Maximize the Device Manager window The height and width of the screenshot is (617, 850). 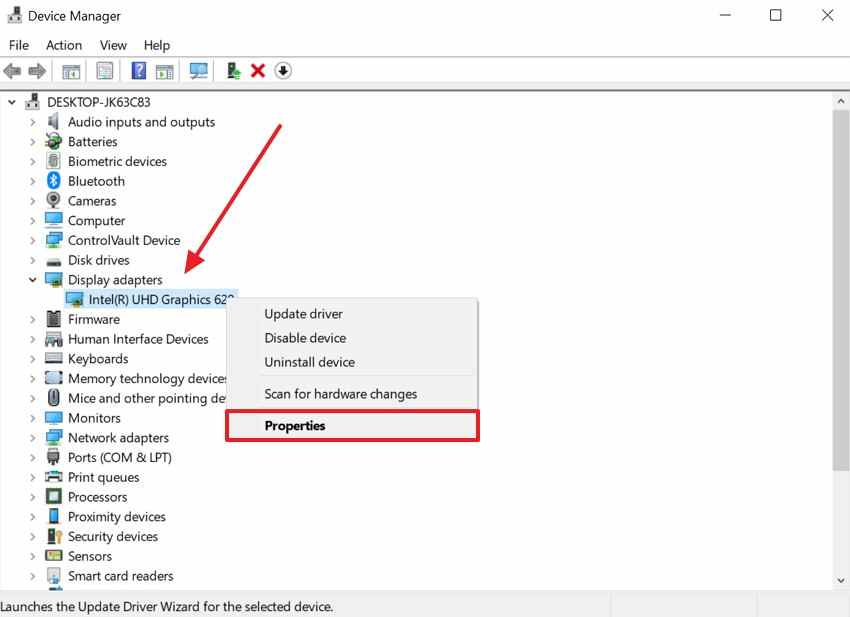(x=776, y=15)
